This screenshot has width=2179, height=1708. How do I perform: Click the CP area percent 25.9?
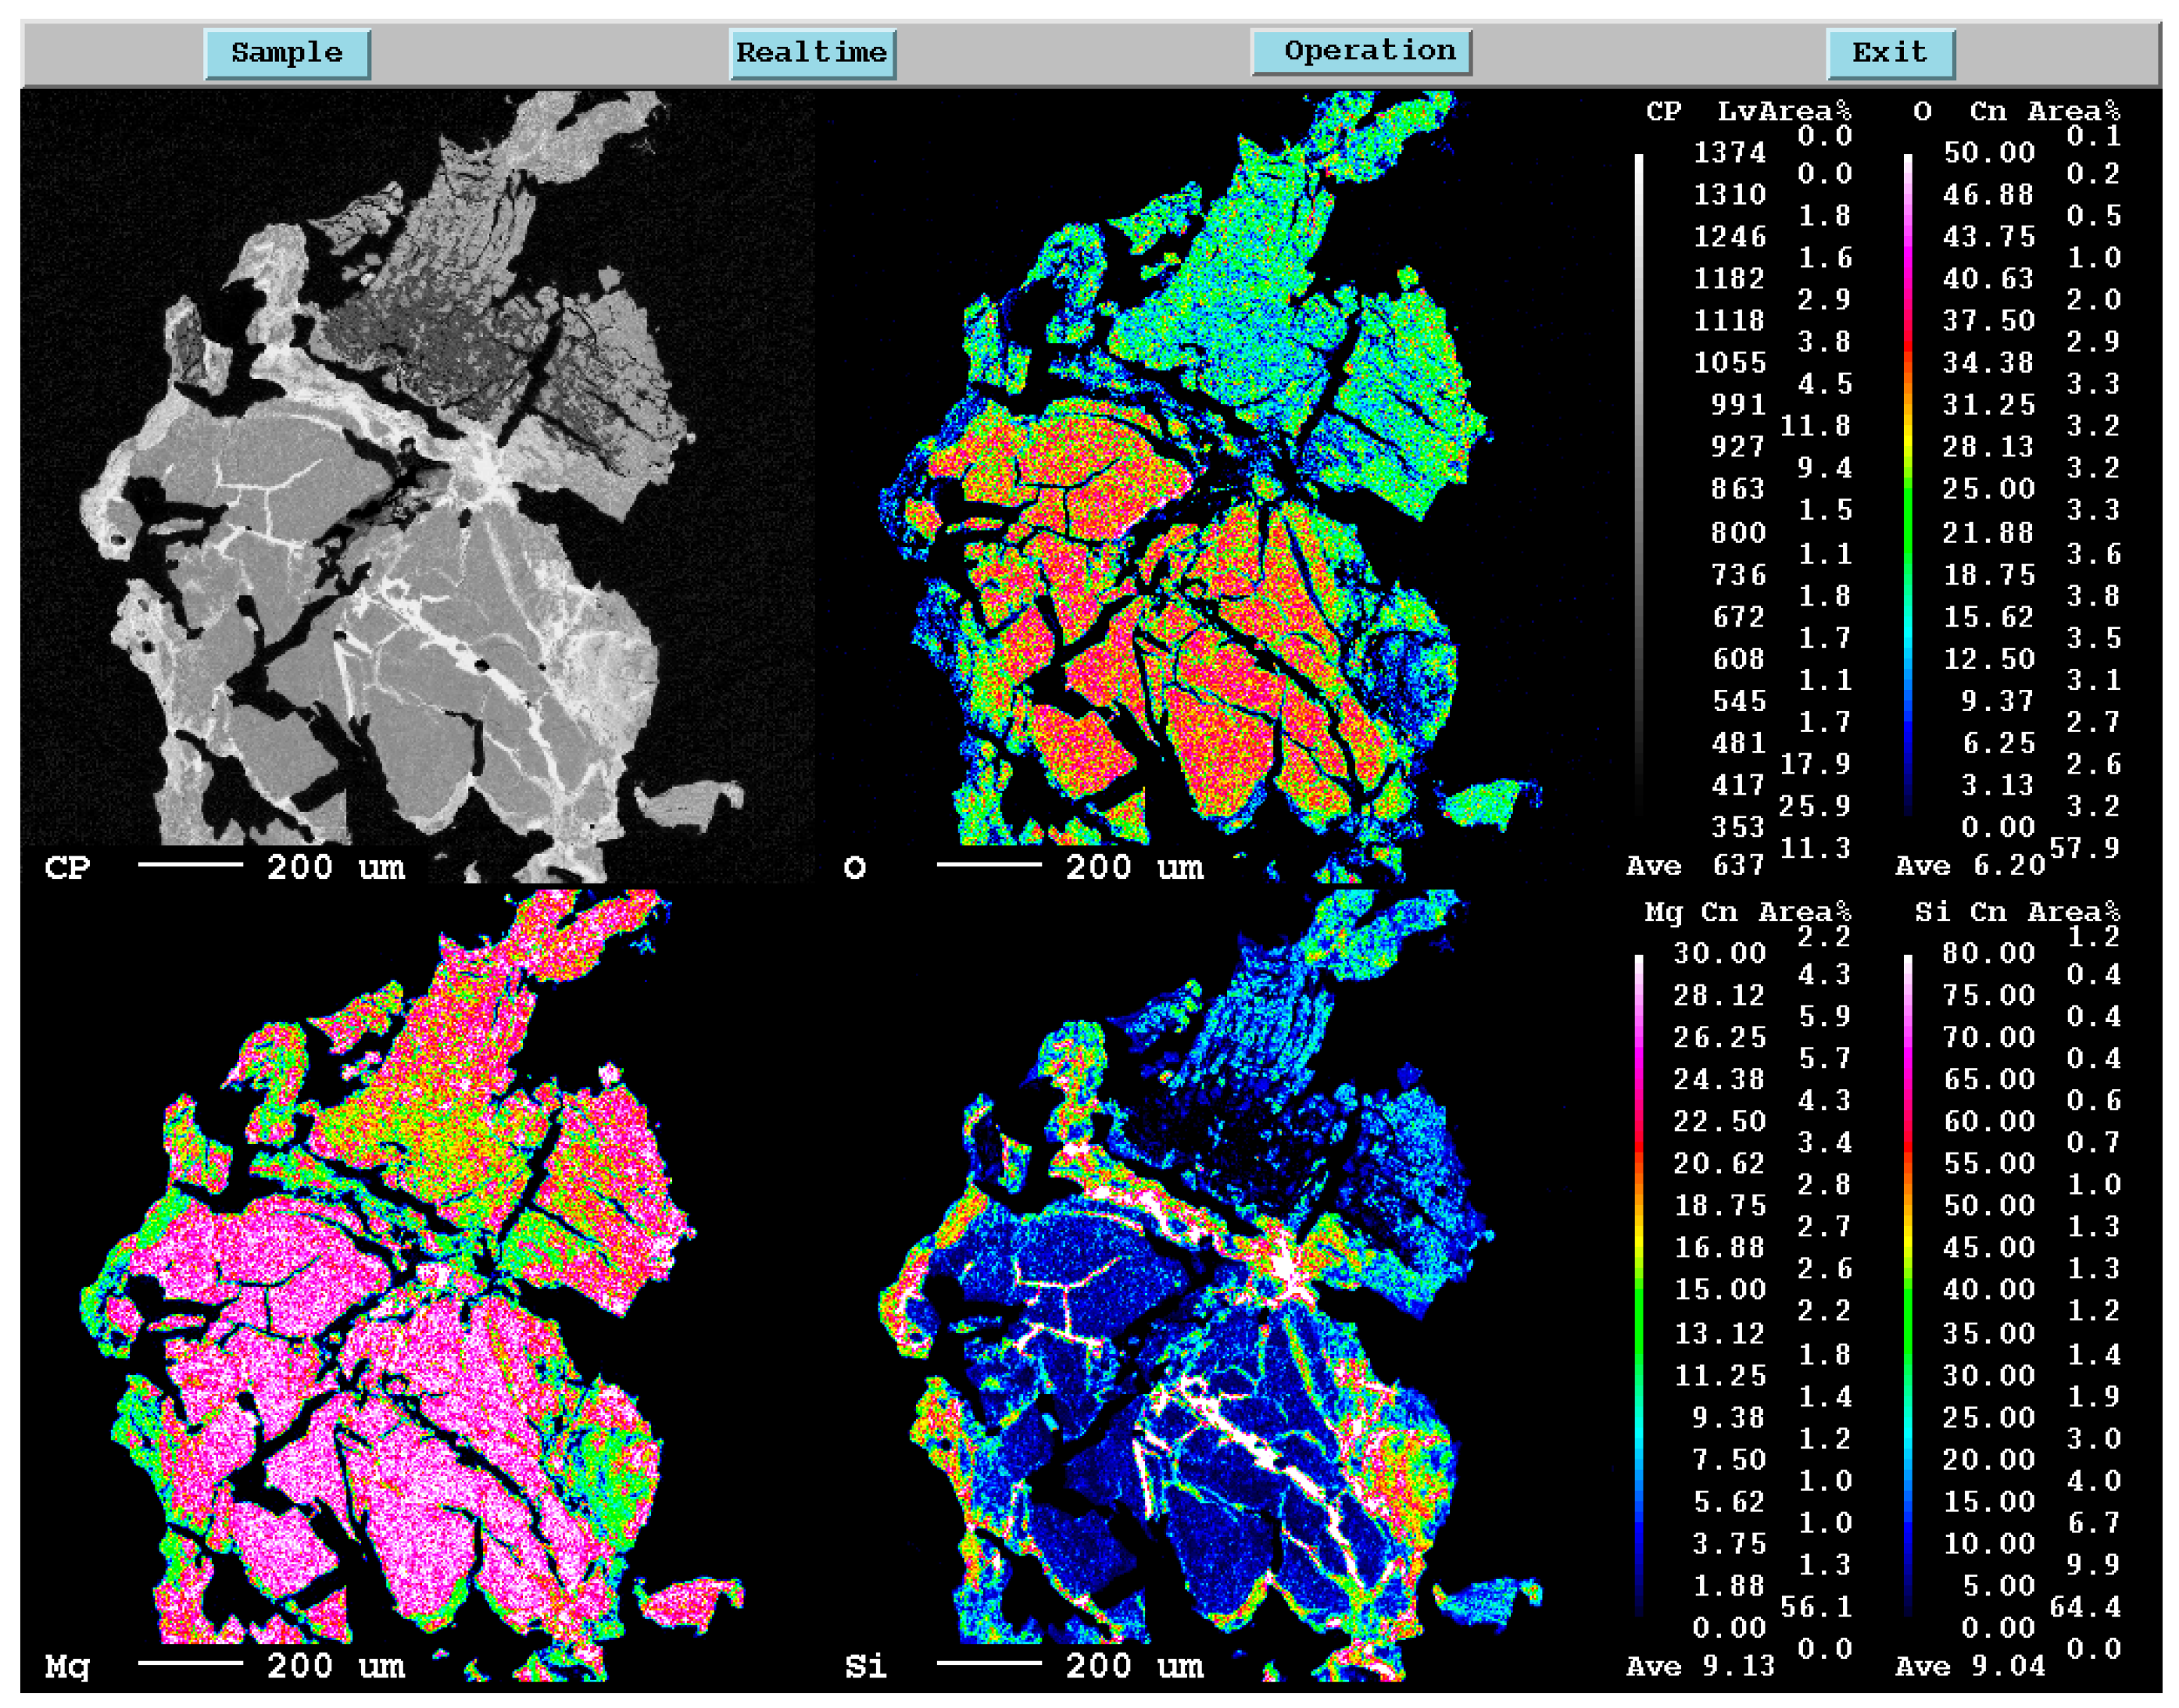1815,806
